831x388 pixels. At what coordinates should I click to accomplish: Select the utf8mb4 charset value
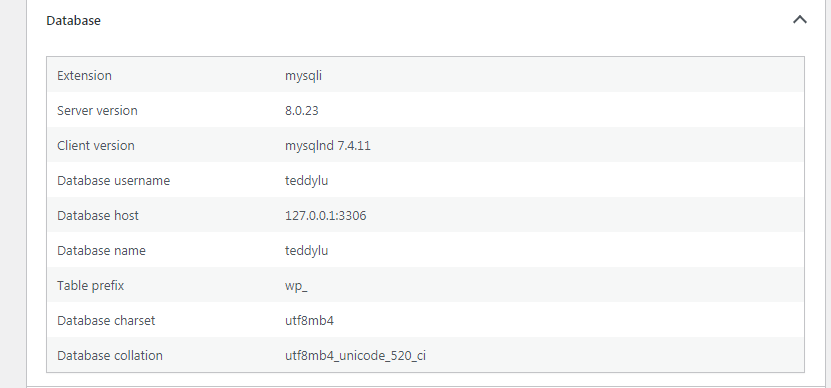pyautogui.click(x=310, y=320)
